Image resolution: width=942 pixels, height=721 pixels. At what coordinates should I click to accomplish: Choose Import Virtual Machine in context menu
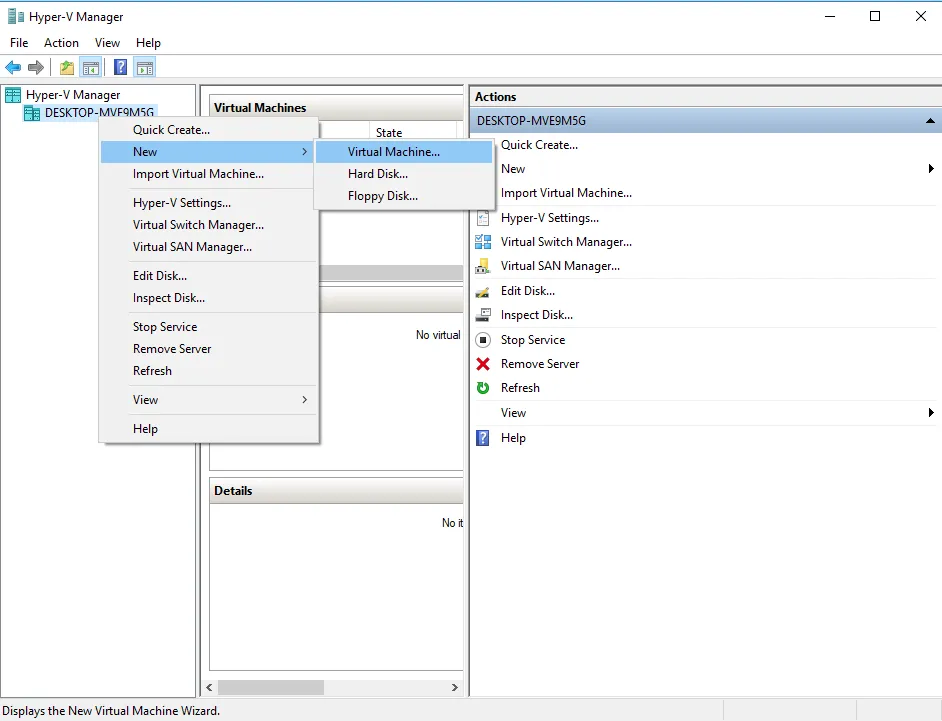(208, 174)
